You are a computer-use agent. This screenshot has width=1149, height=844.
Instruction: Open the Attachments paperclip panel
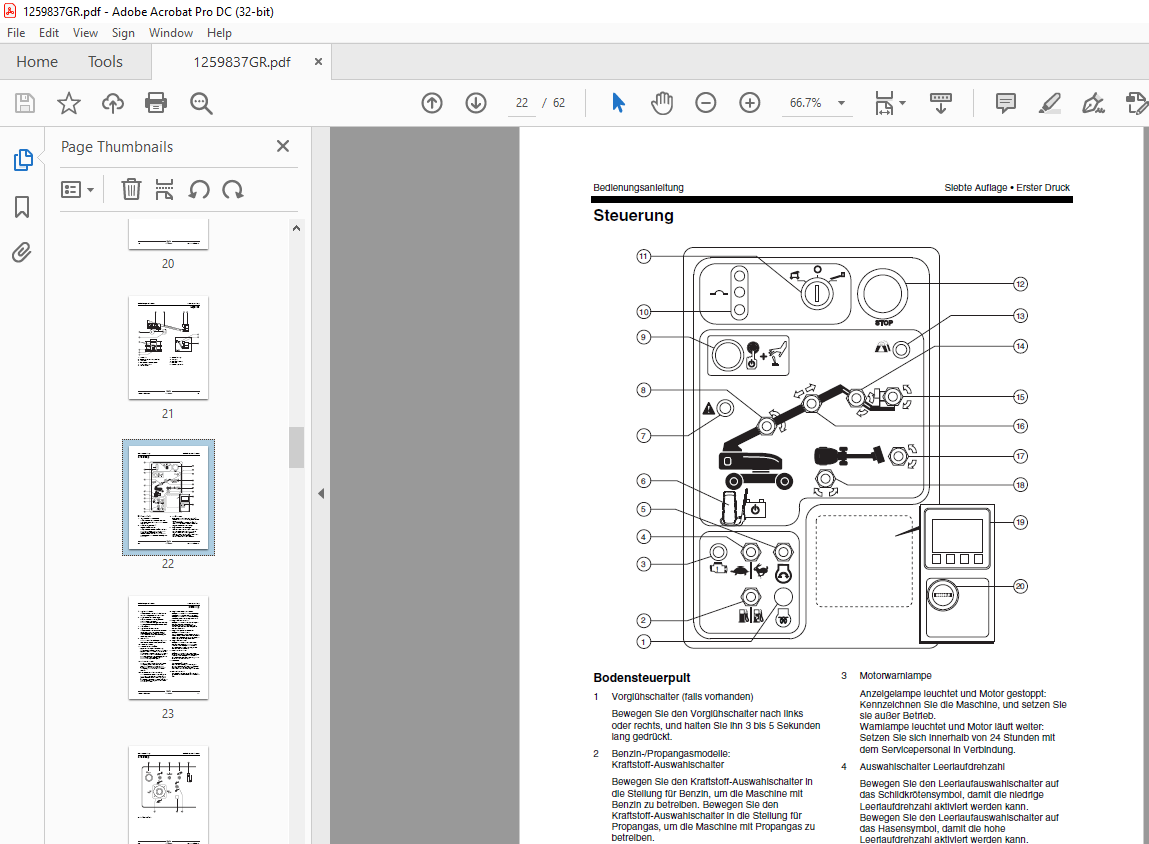pyautogui.click(x=22, y=253)
